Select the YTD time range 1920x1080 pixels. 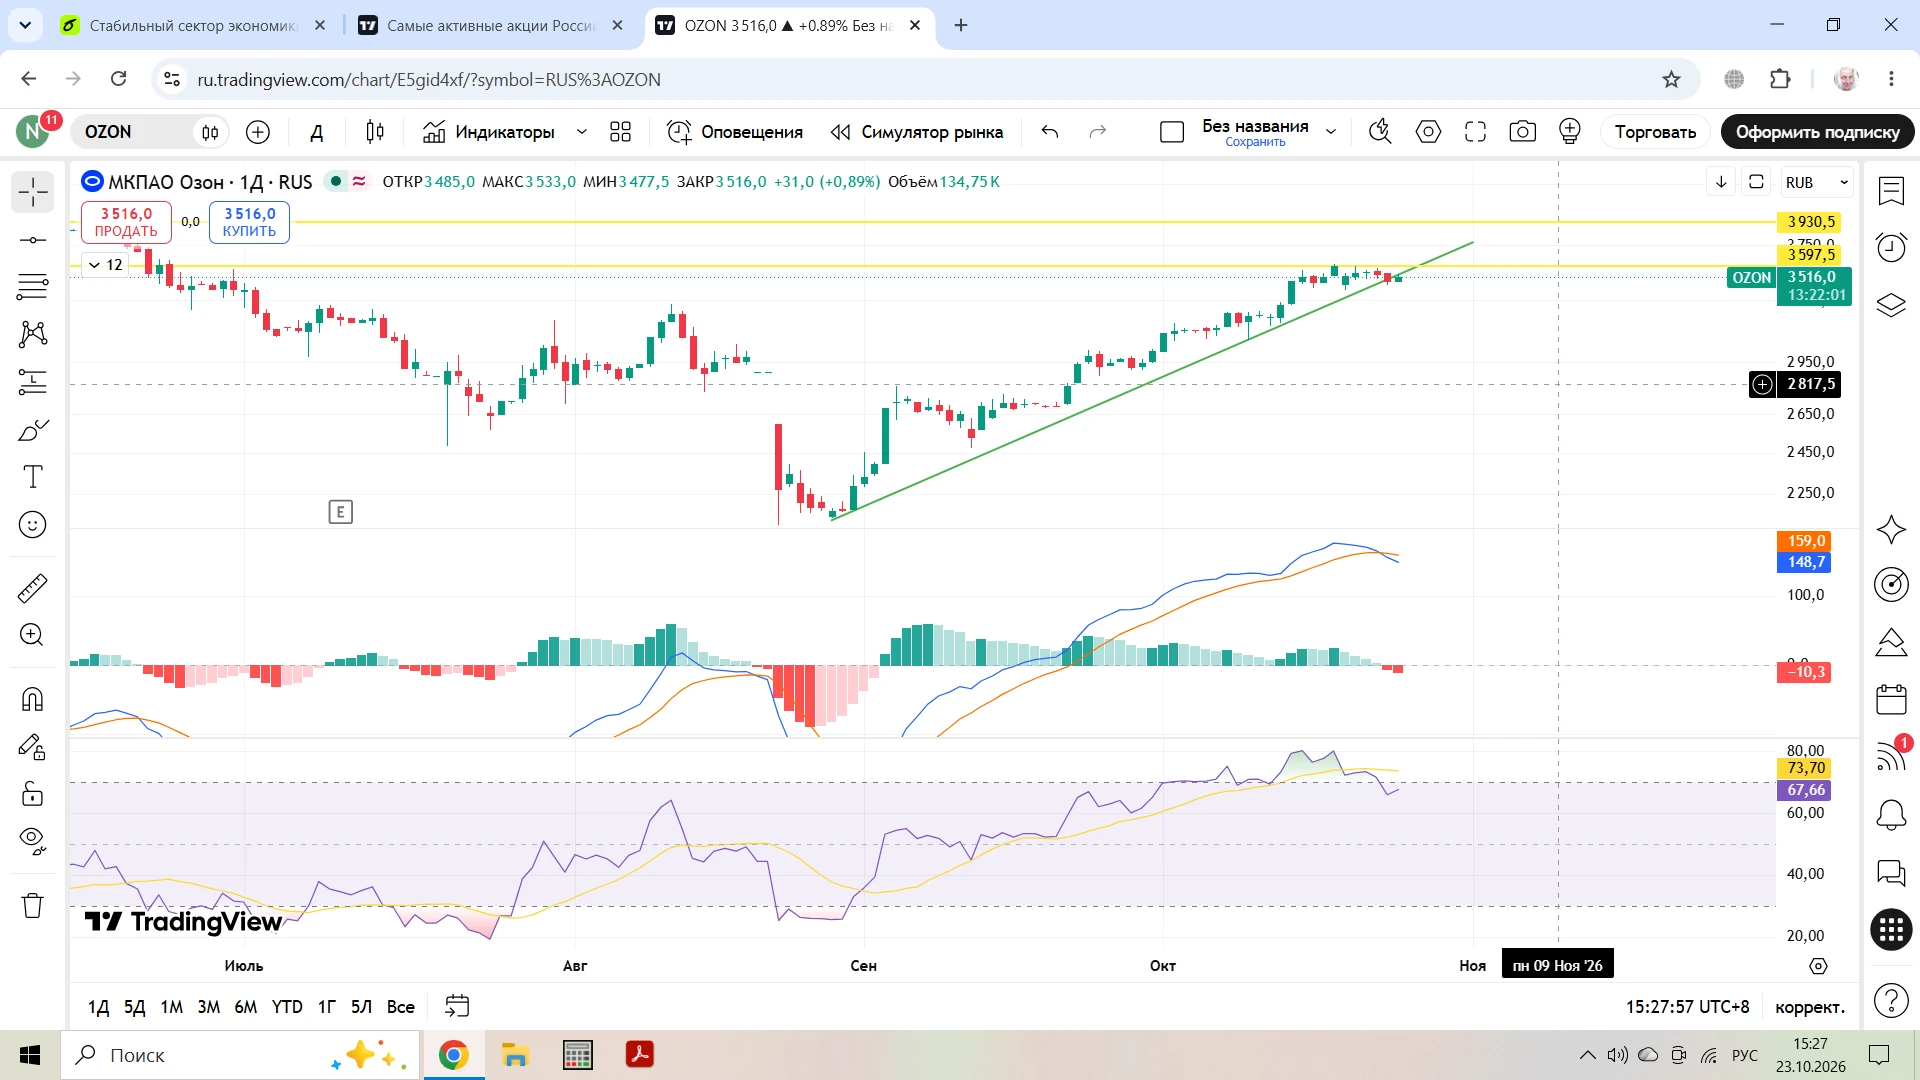(287, 1007)
